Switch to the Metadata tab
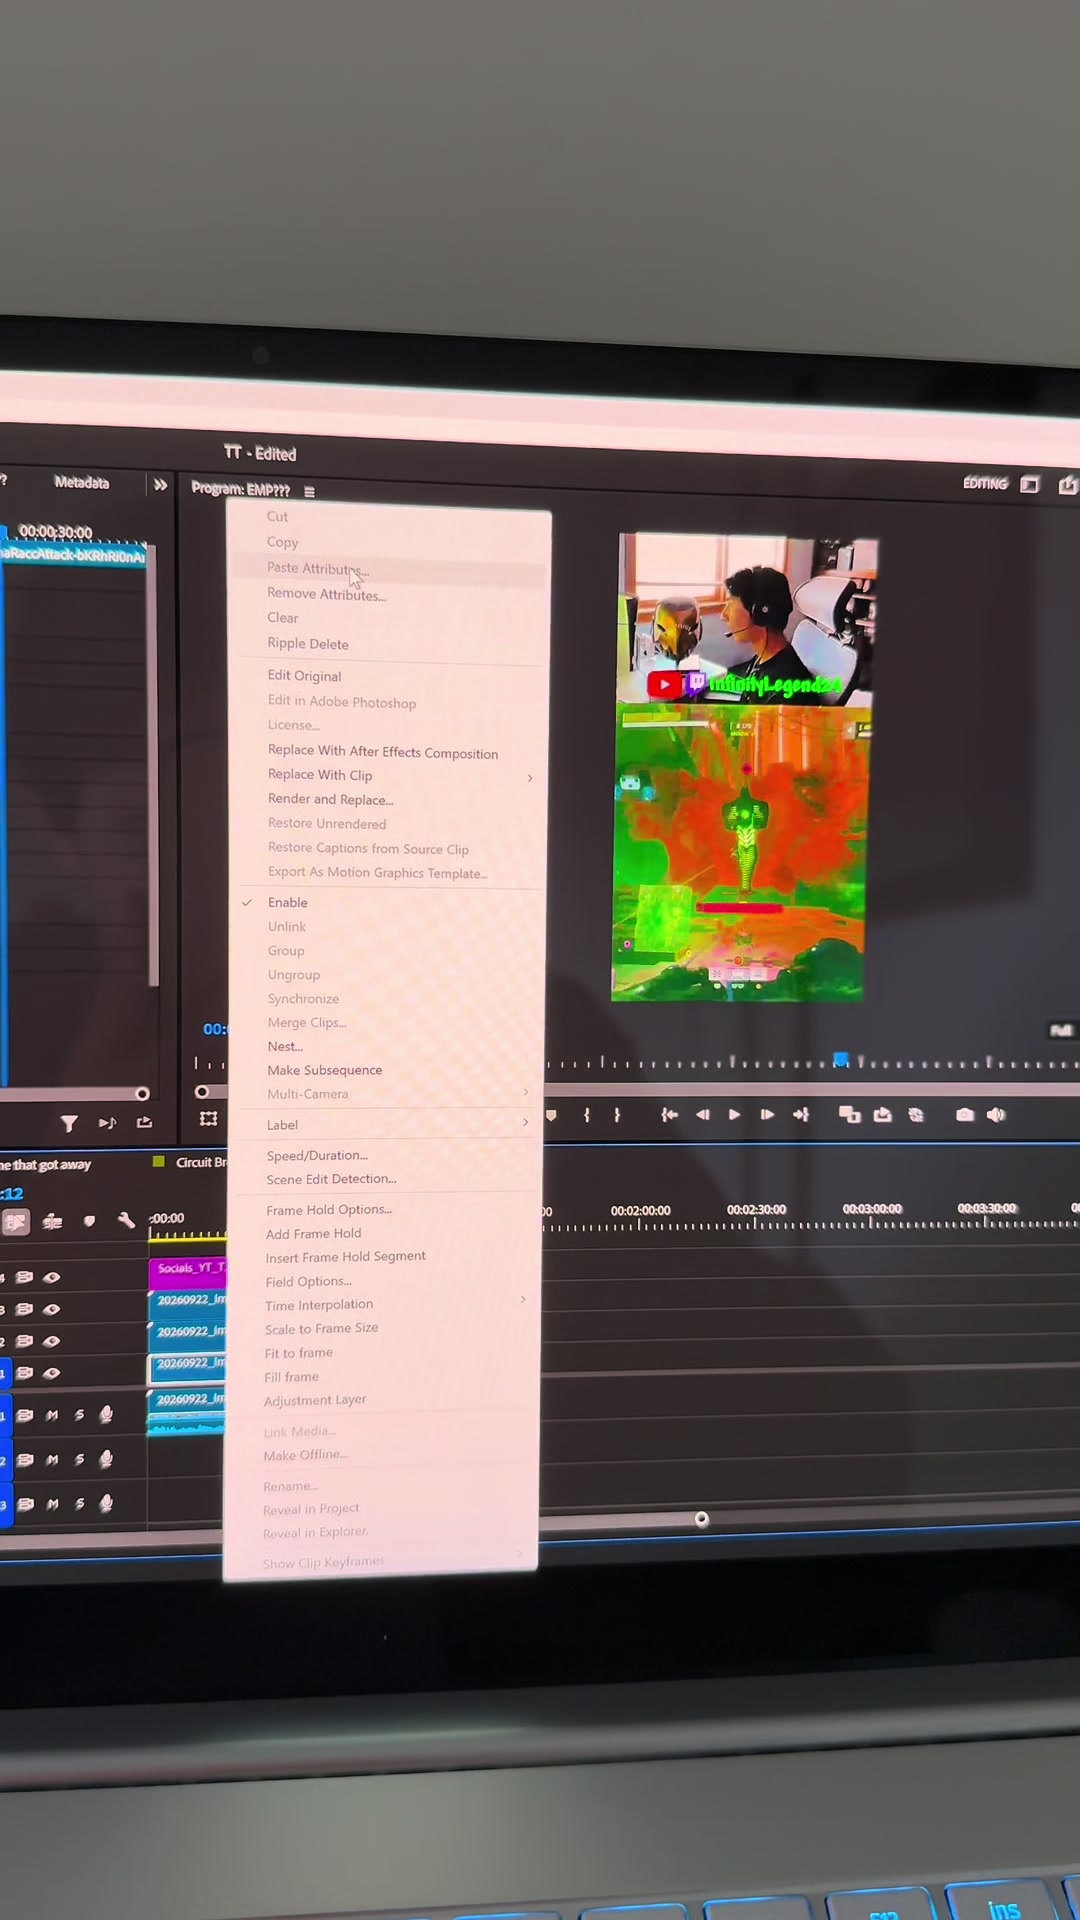This screenshot has width=1080, height=1920. tap(82, 482)
